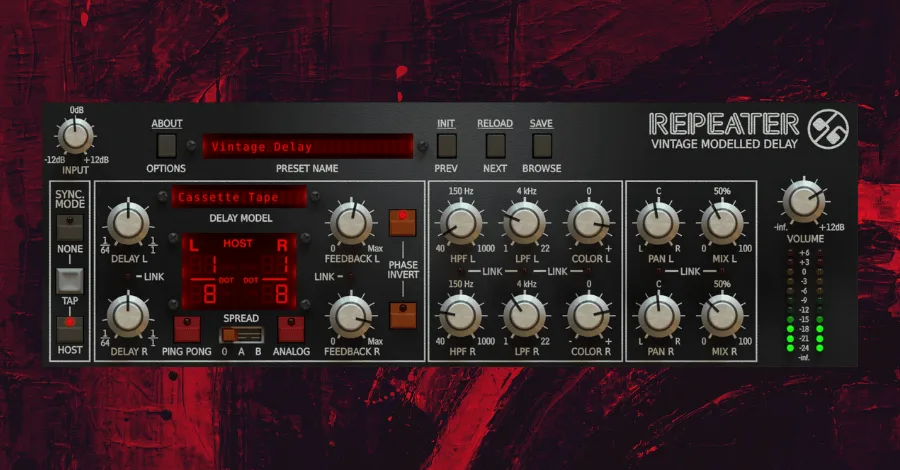
Task: Click the Mix R knob
Action: point(721,316)
